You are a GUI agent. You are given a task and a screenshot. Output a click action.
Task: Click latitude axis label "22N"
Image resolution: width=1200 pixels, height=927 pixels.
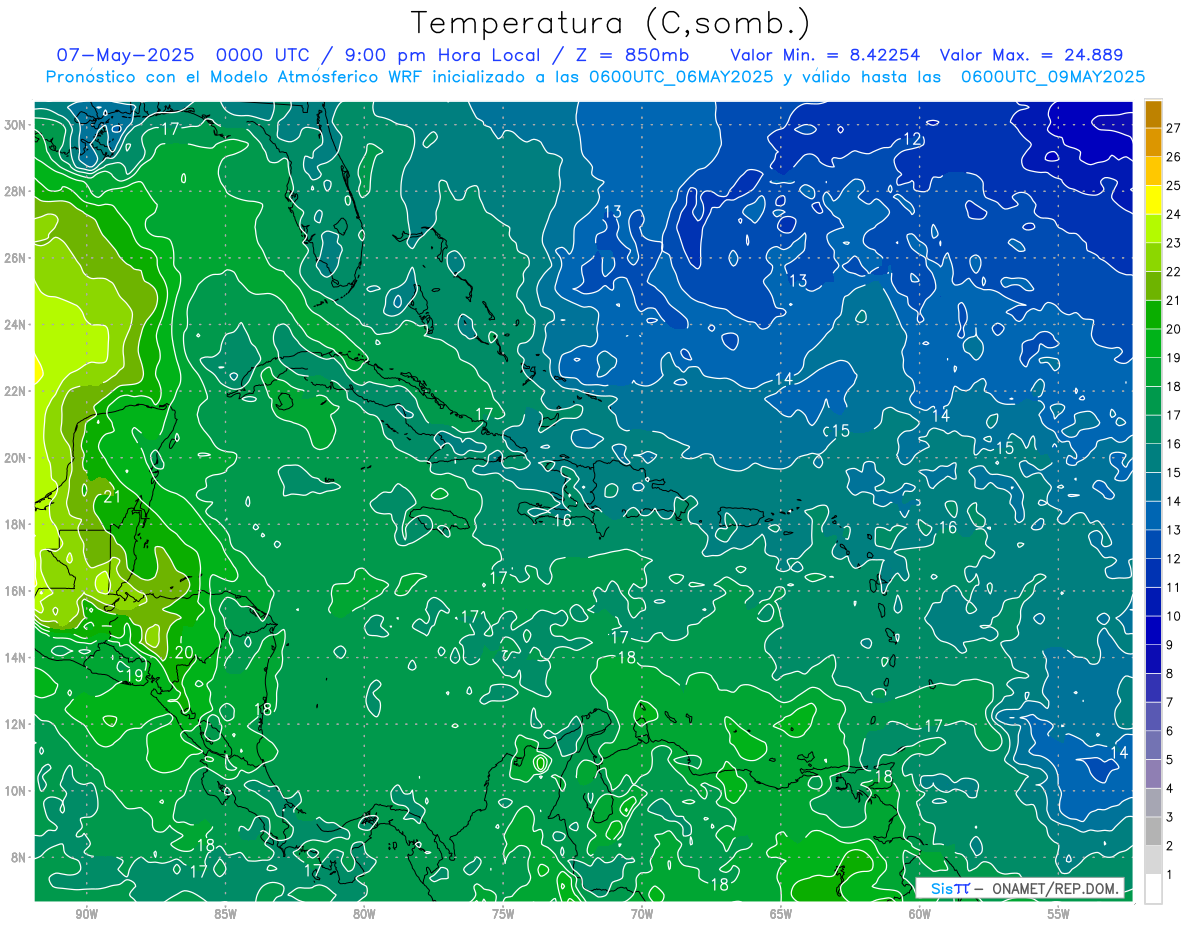tap(15, 391)
